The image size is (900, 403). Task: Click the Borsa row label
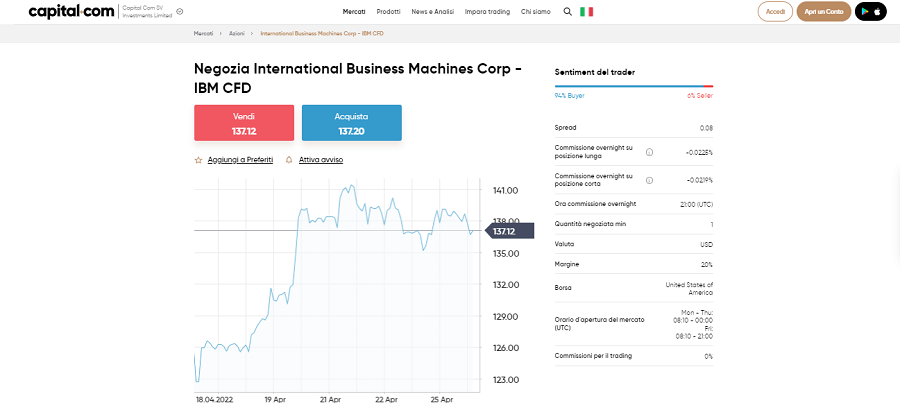click(x=563, y=288)
